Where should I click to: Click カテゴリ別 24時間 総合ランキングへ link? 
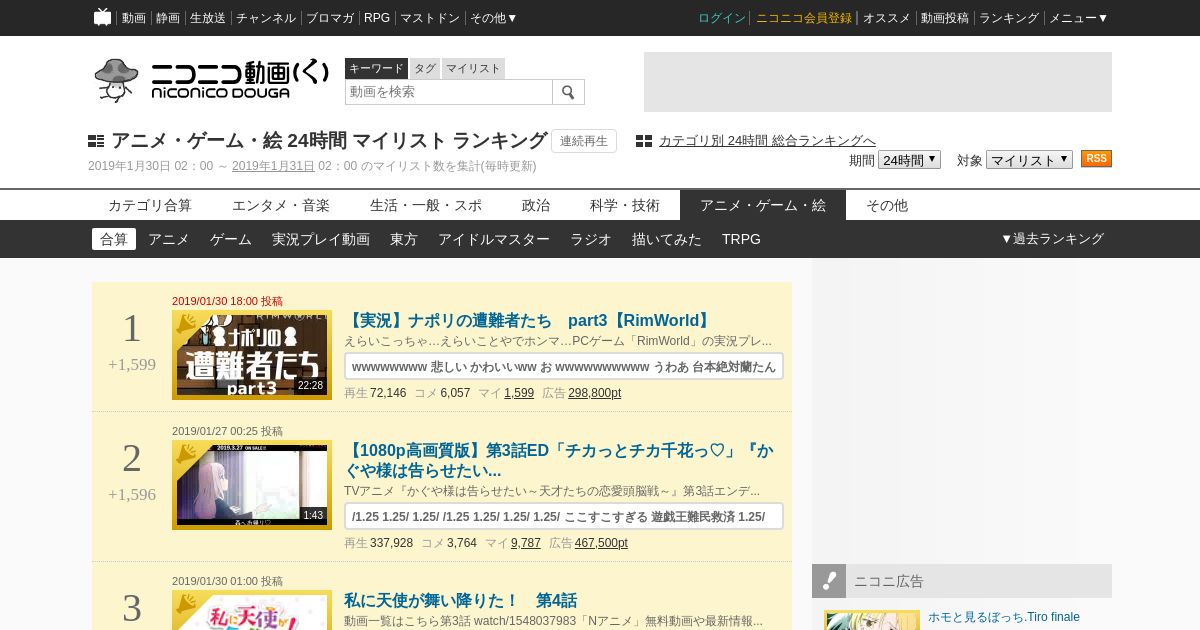pyautogui.click(x=767, y=141)
